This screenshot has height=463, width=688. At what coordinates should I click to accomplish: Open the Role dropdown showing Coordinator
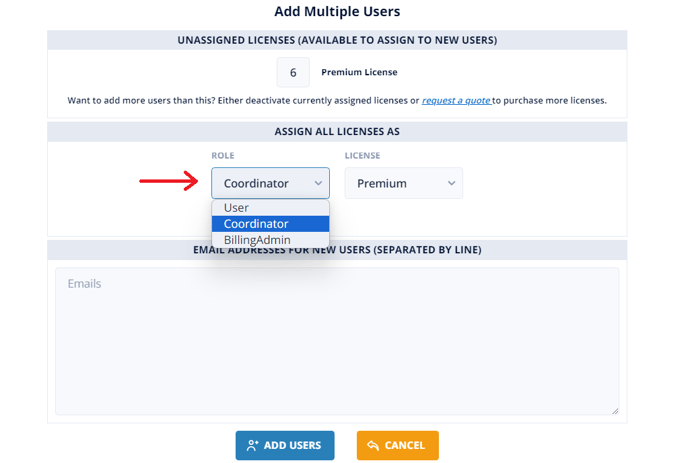(270, 183)
